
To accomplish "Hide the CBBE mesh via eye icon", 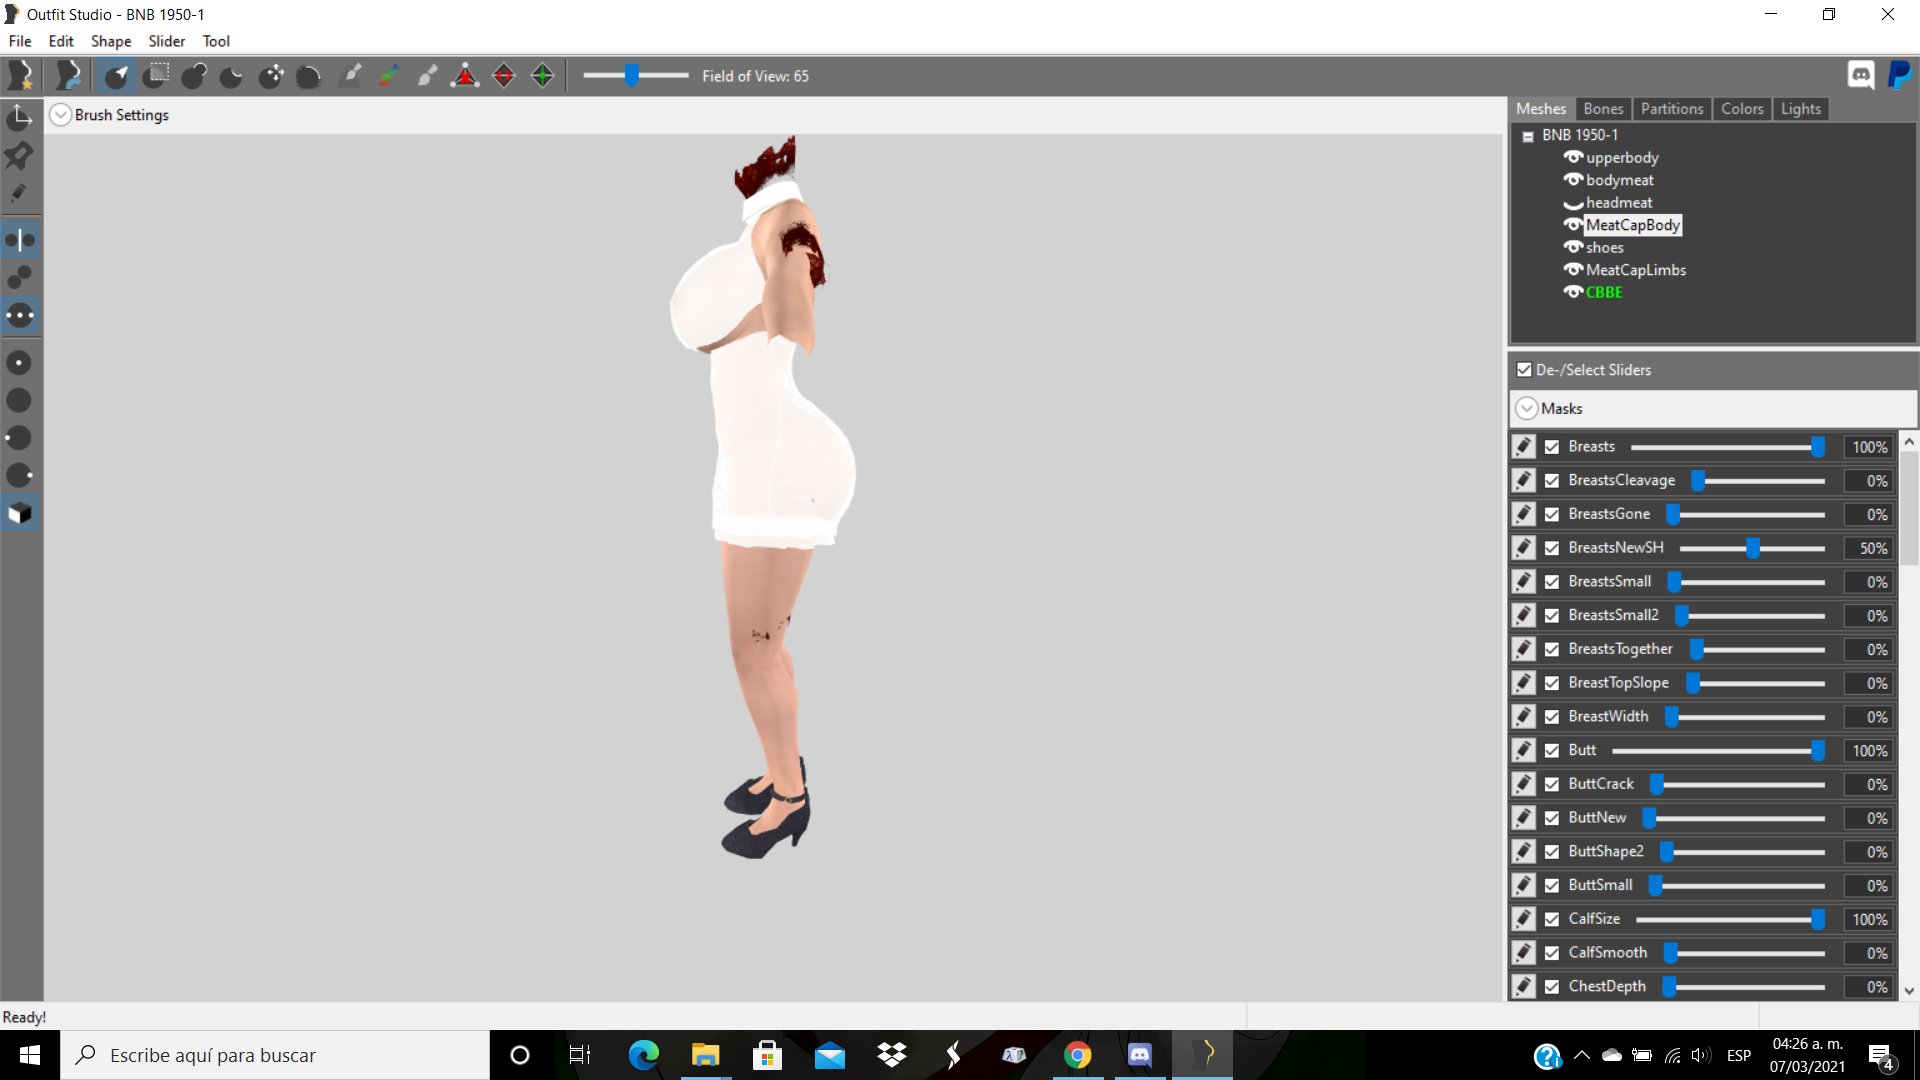I will coord(1573,292).
